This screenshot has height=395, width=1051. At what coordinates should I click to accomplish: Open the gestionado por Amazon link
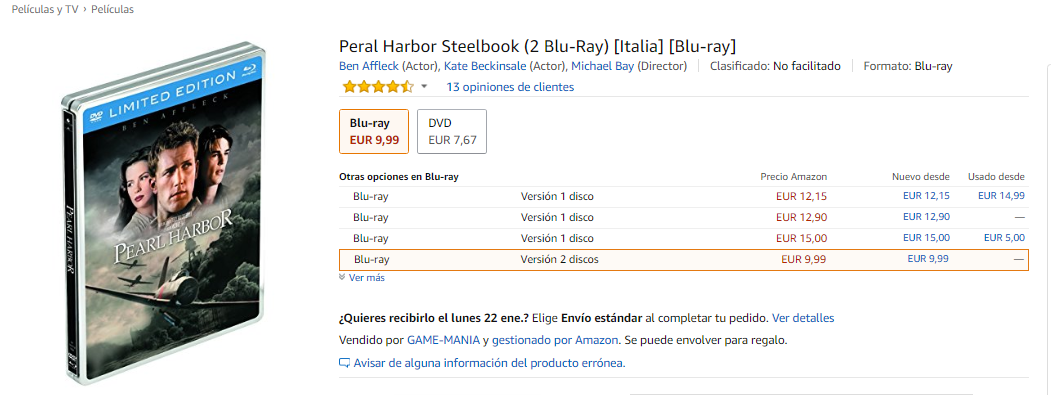point(556,340)
